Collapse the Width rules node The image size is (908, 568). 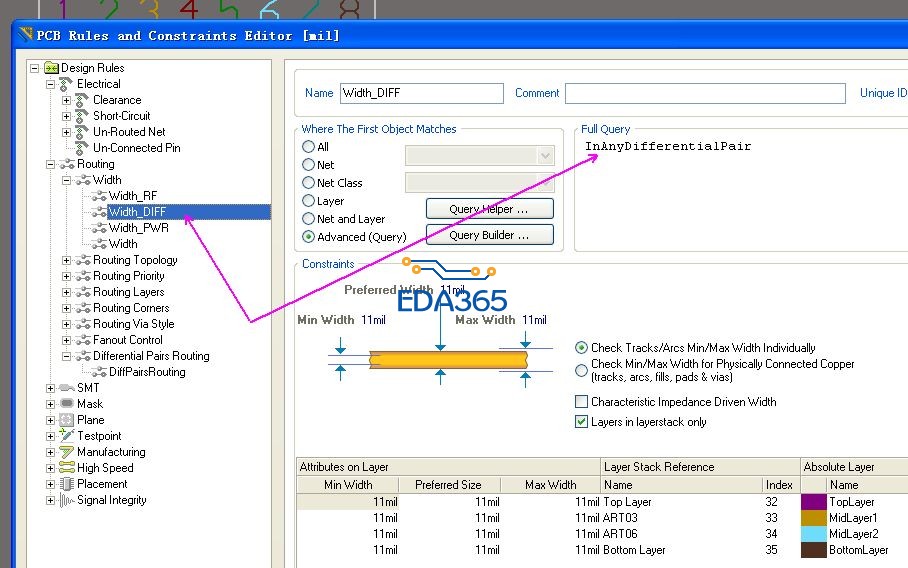click(67, 181)
